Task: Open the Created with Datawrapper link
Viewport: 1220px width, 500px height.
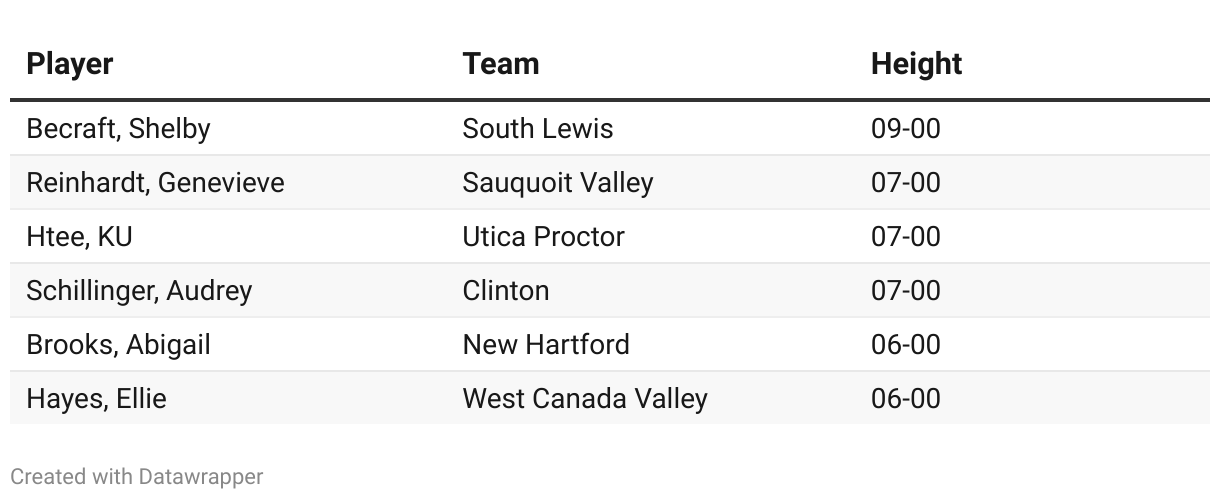Action: point(137,477)
